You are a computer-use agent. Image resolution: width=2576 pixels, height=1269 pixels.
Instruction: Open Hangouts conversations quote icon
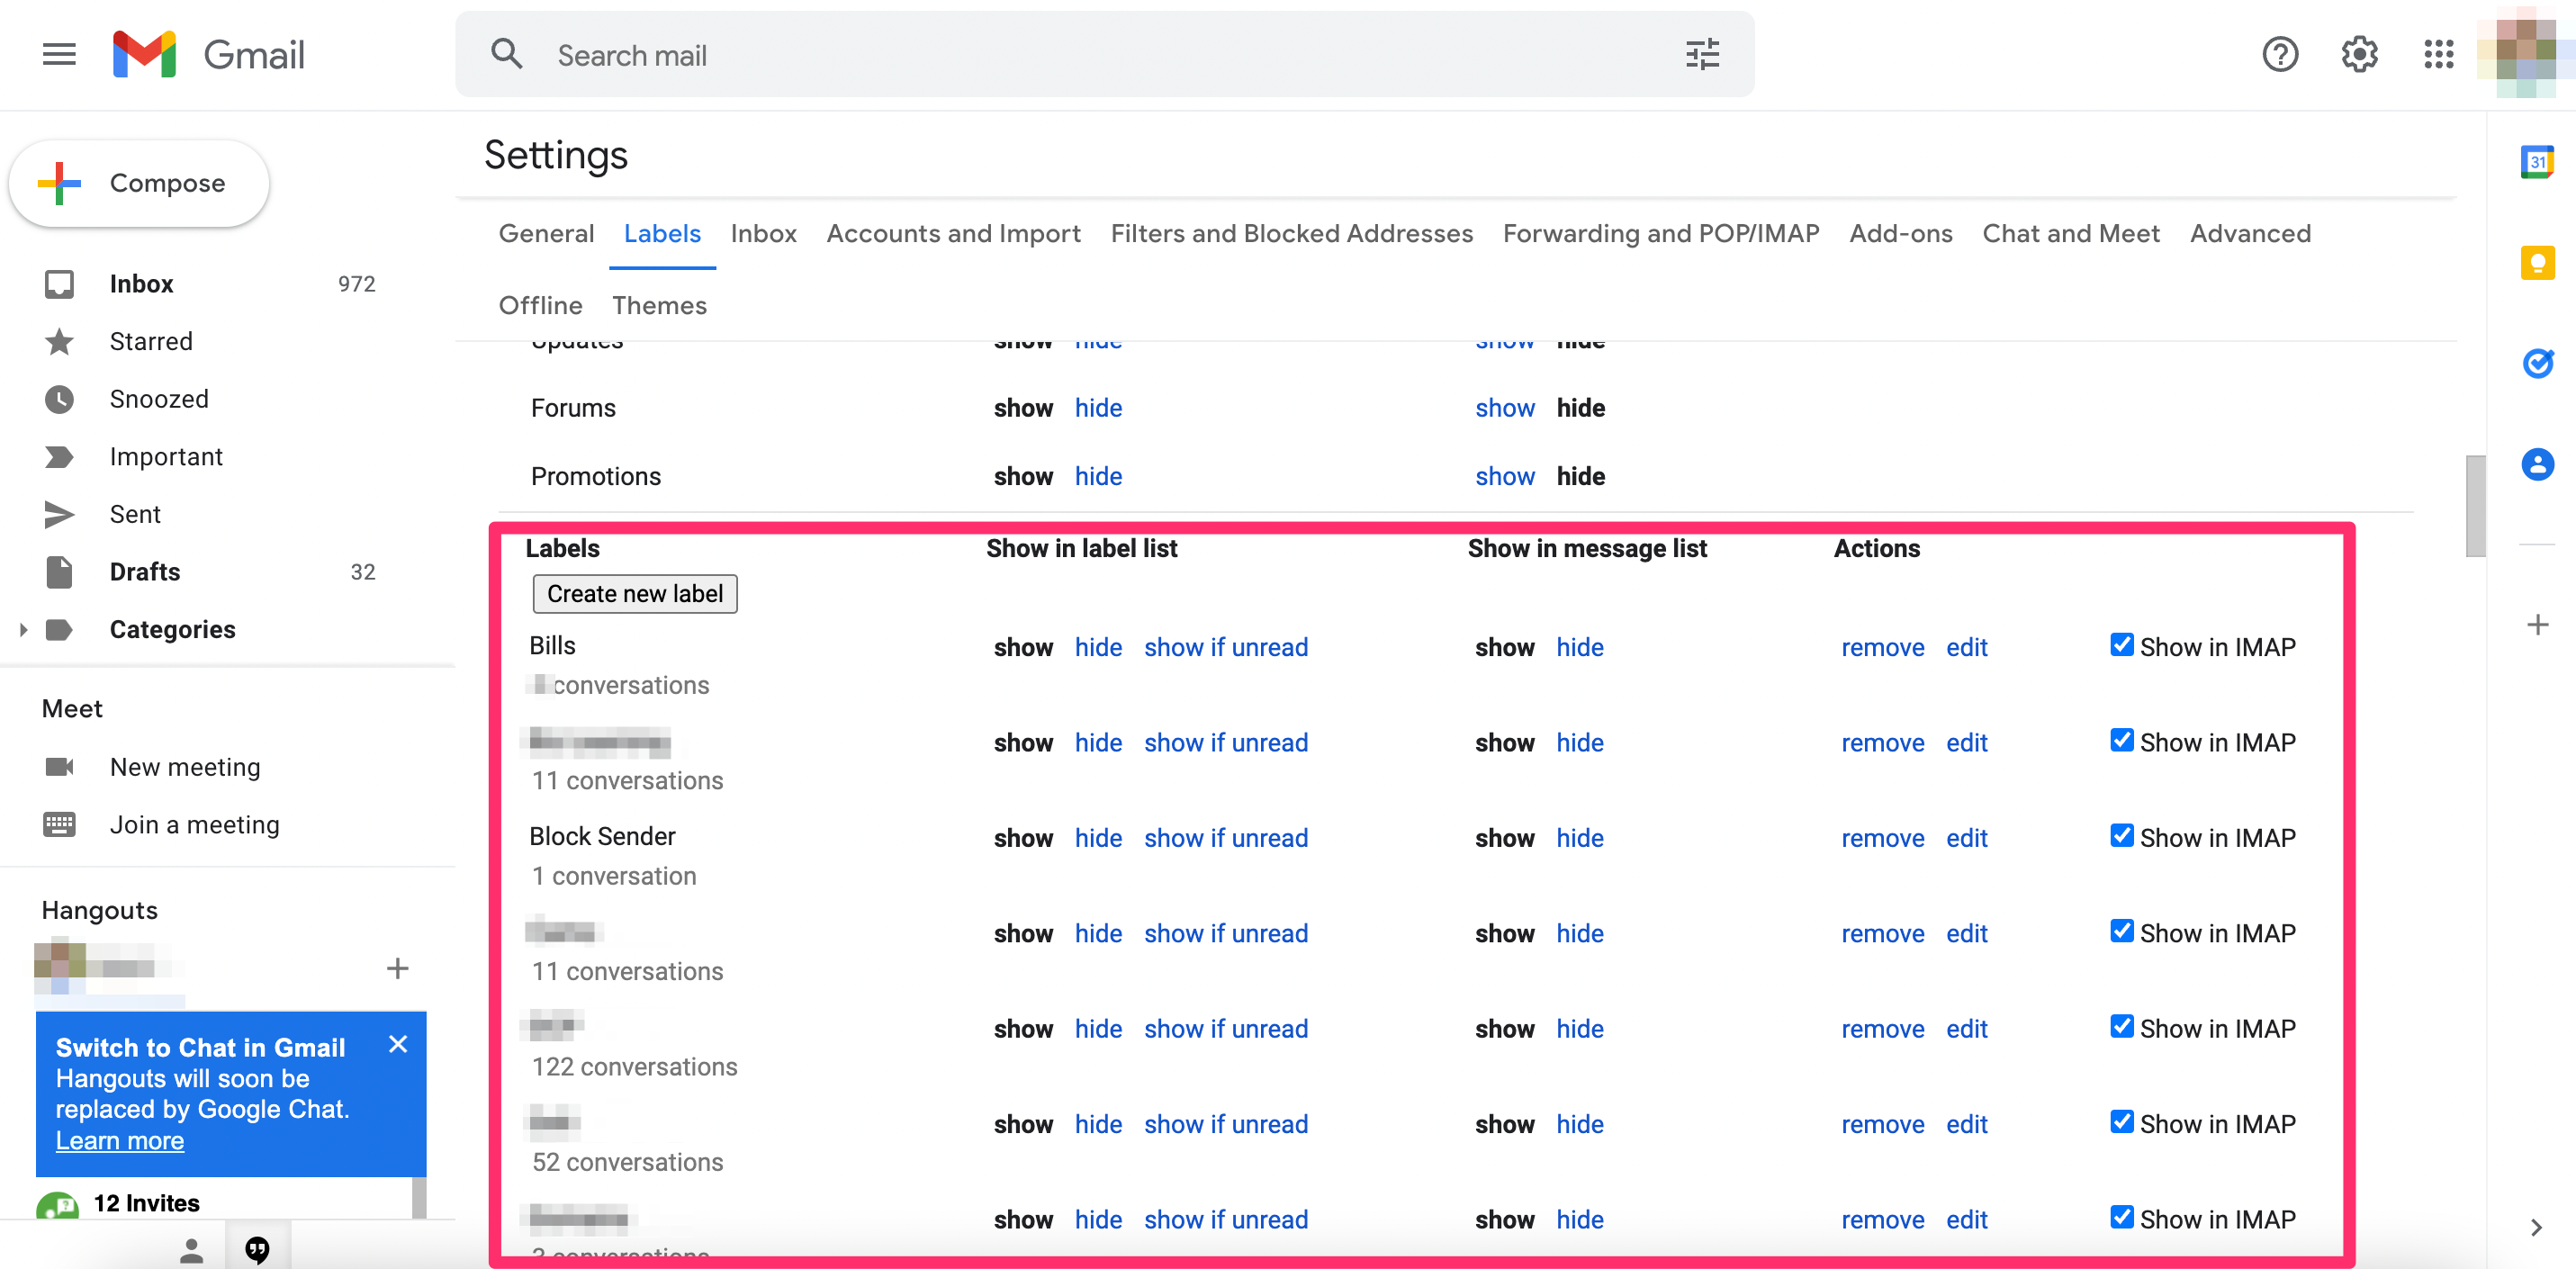coord(257,1249)
